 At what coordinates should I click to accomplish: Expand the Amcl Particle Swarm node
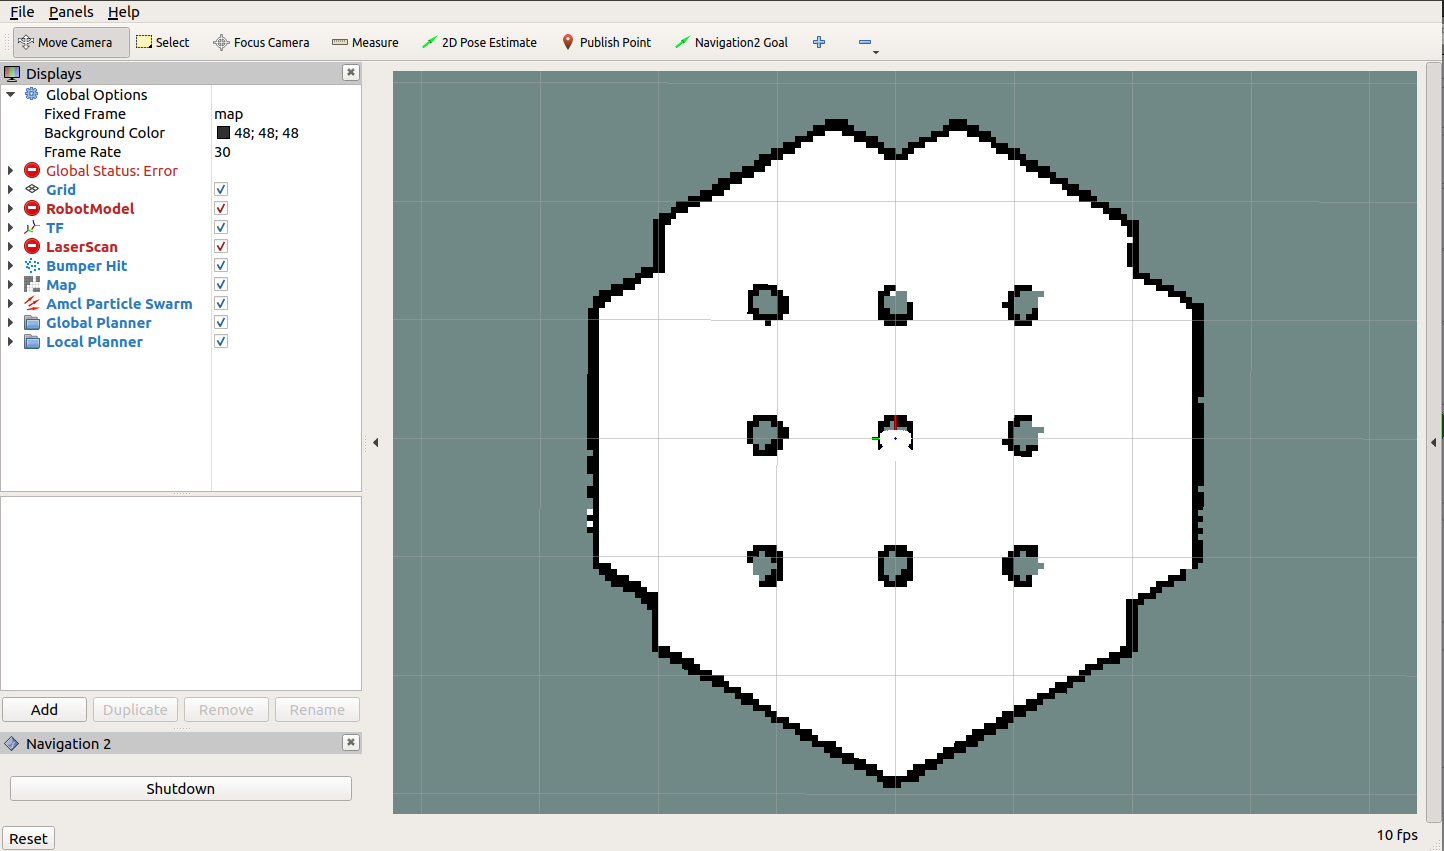pos(11,303)
